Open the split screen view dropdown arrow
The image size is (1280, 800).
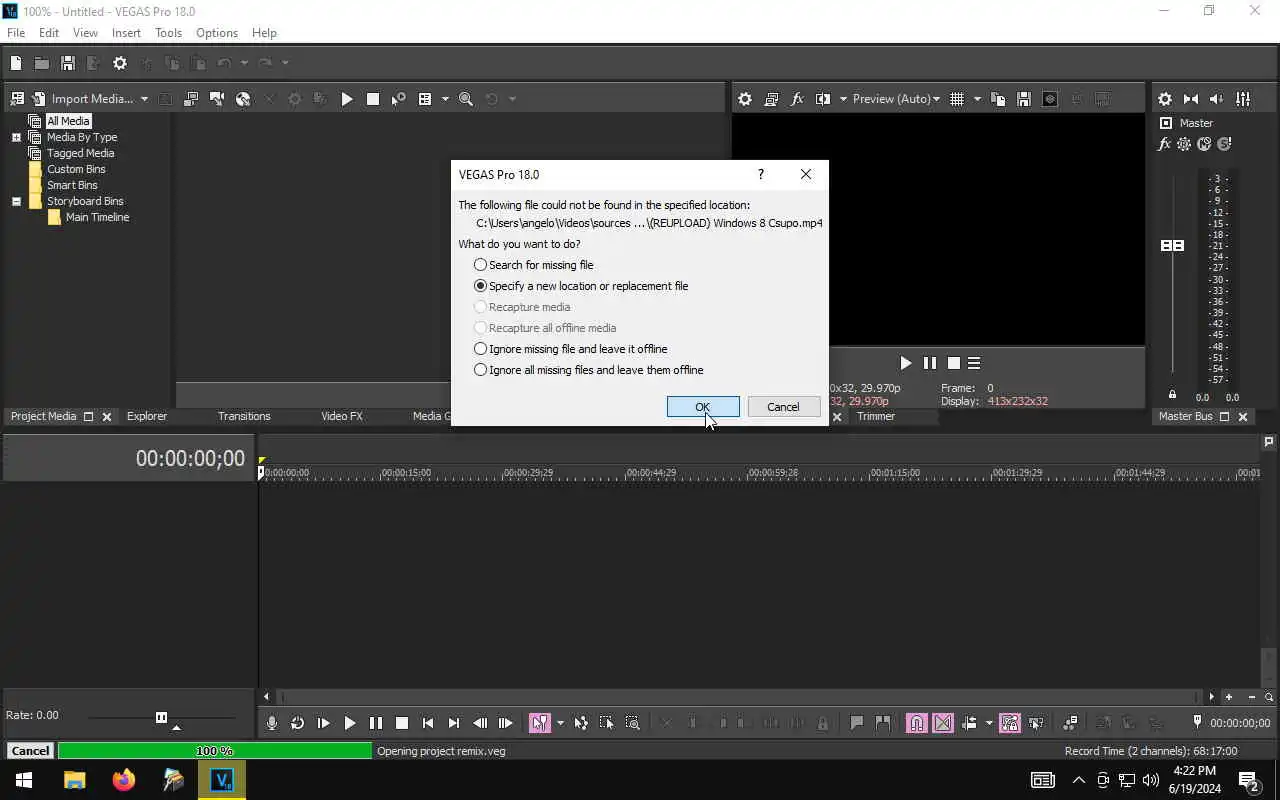[x=843, y=99]
